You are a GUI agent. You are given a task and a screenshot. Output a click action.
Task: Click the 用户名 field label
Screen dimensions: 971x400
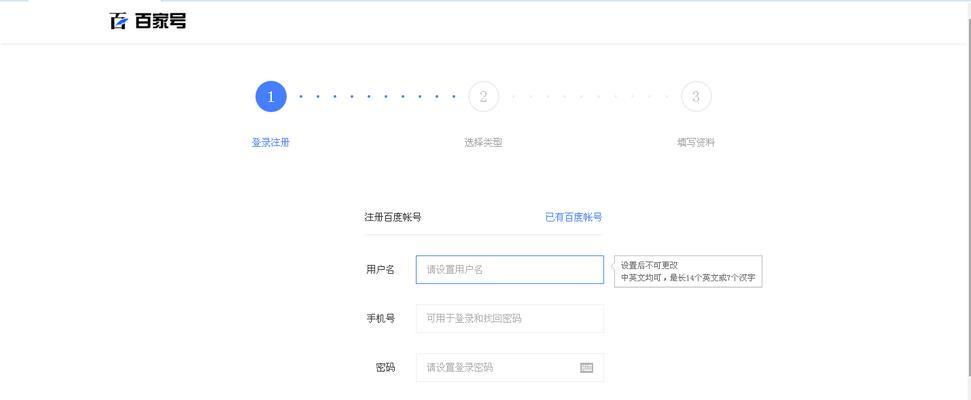pos(380,270)
